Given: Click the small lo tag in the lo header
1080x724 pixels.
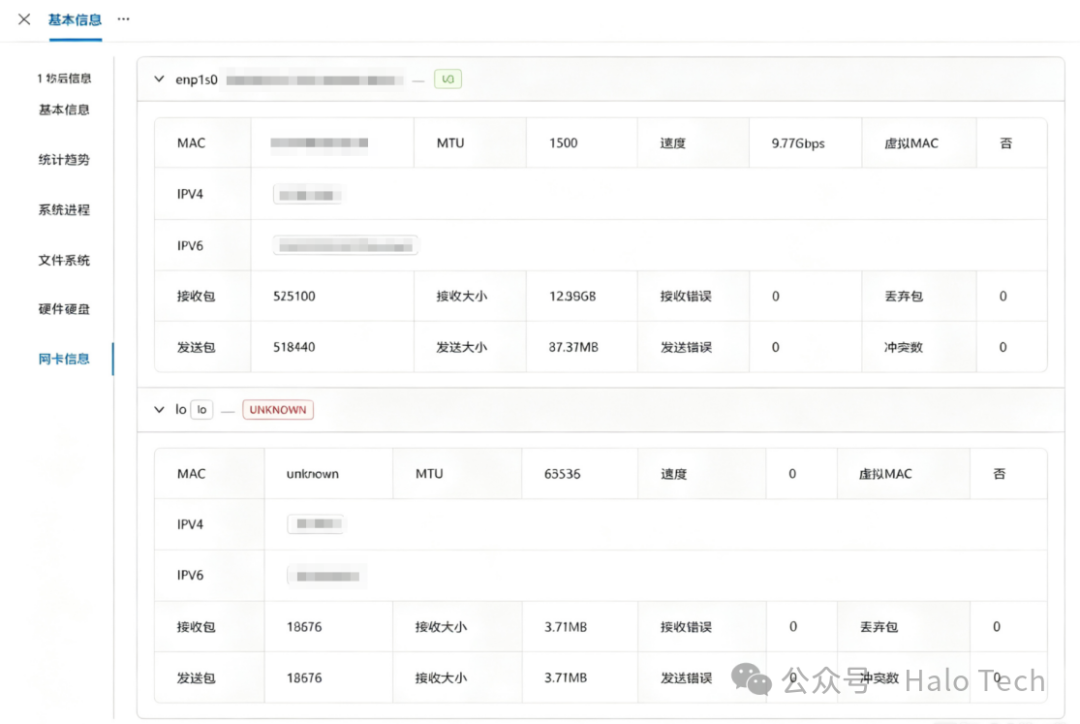Looking at the screenshot, I should [202, 410].
